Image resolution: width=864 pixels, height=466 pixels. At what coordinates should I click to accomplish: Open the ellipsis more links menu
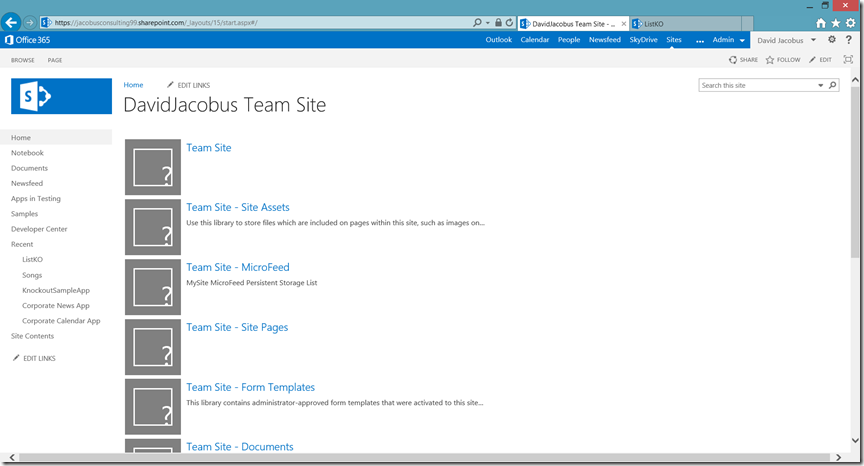(700, 41)
